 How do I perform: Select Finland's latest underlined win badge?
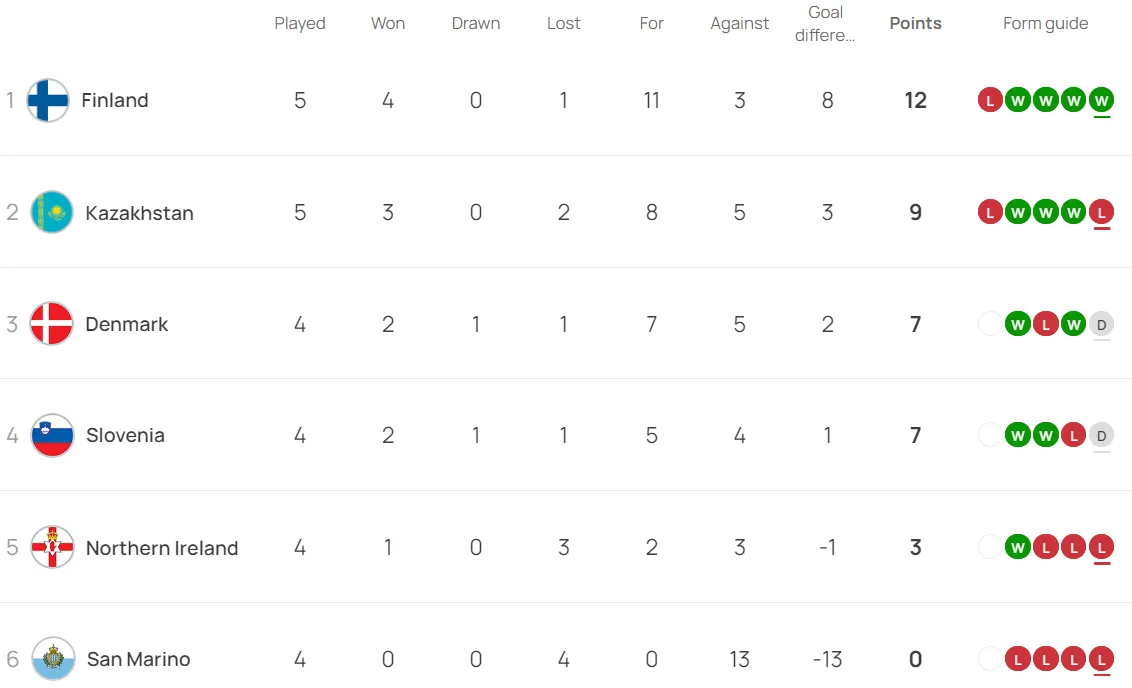(x=1101, y=100)
